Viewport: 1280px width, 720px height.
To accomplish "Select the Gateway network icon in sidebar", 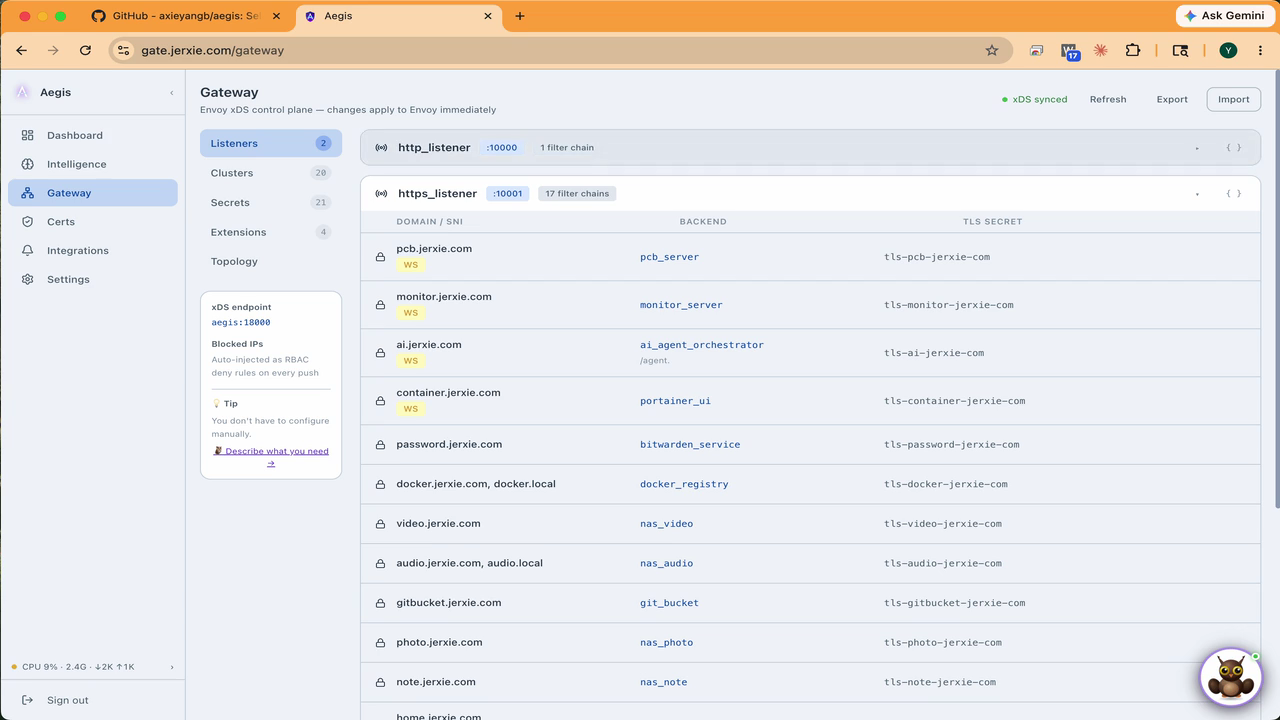I will (27, 193).
